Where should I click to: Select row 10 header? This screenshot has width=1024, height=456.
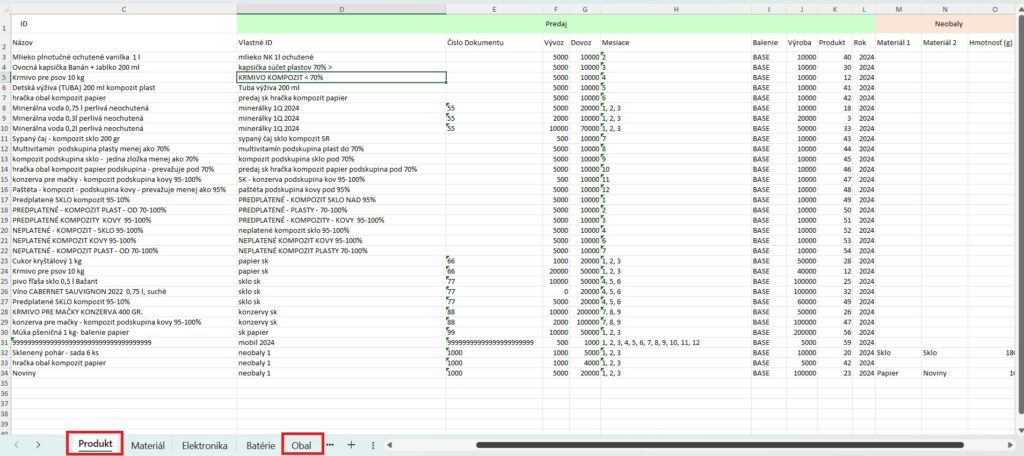point(3,129)
